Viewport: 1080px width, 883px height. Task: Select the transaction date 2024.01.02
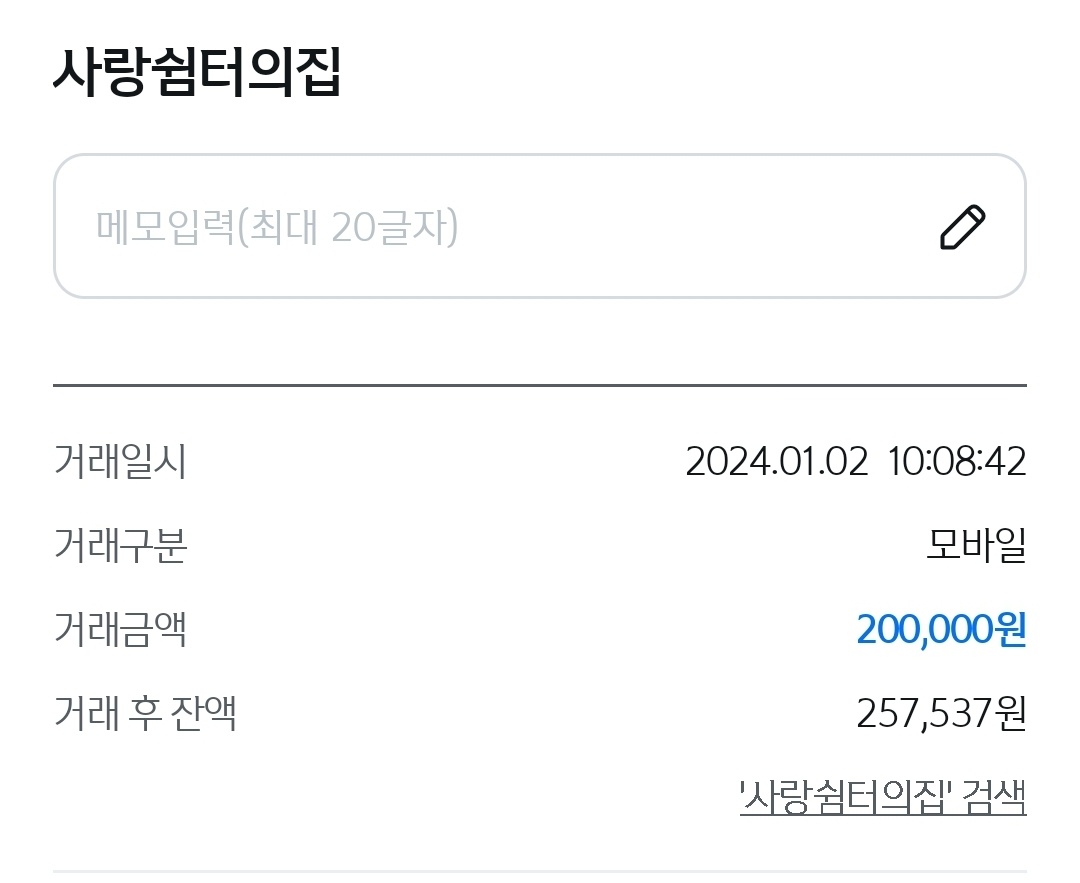[x=776, y=462]
